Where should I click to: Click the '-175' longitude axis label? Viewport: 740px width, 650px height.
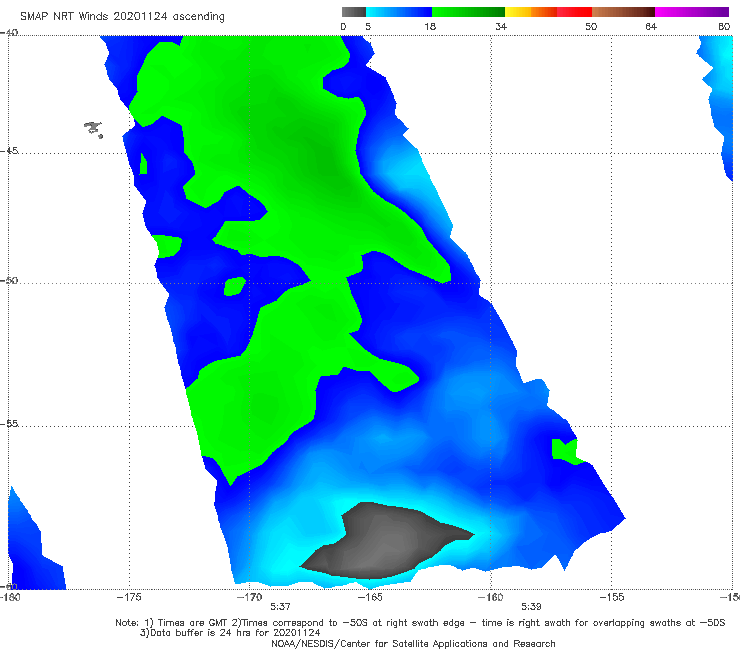pyautogui.click(x=129, y=597)
